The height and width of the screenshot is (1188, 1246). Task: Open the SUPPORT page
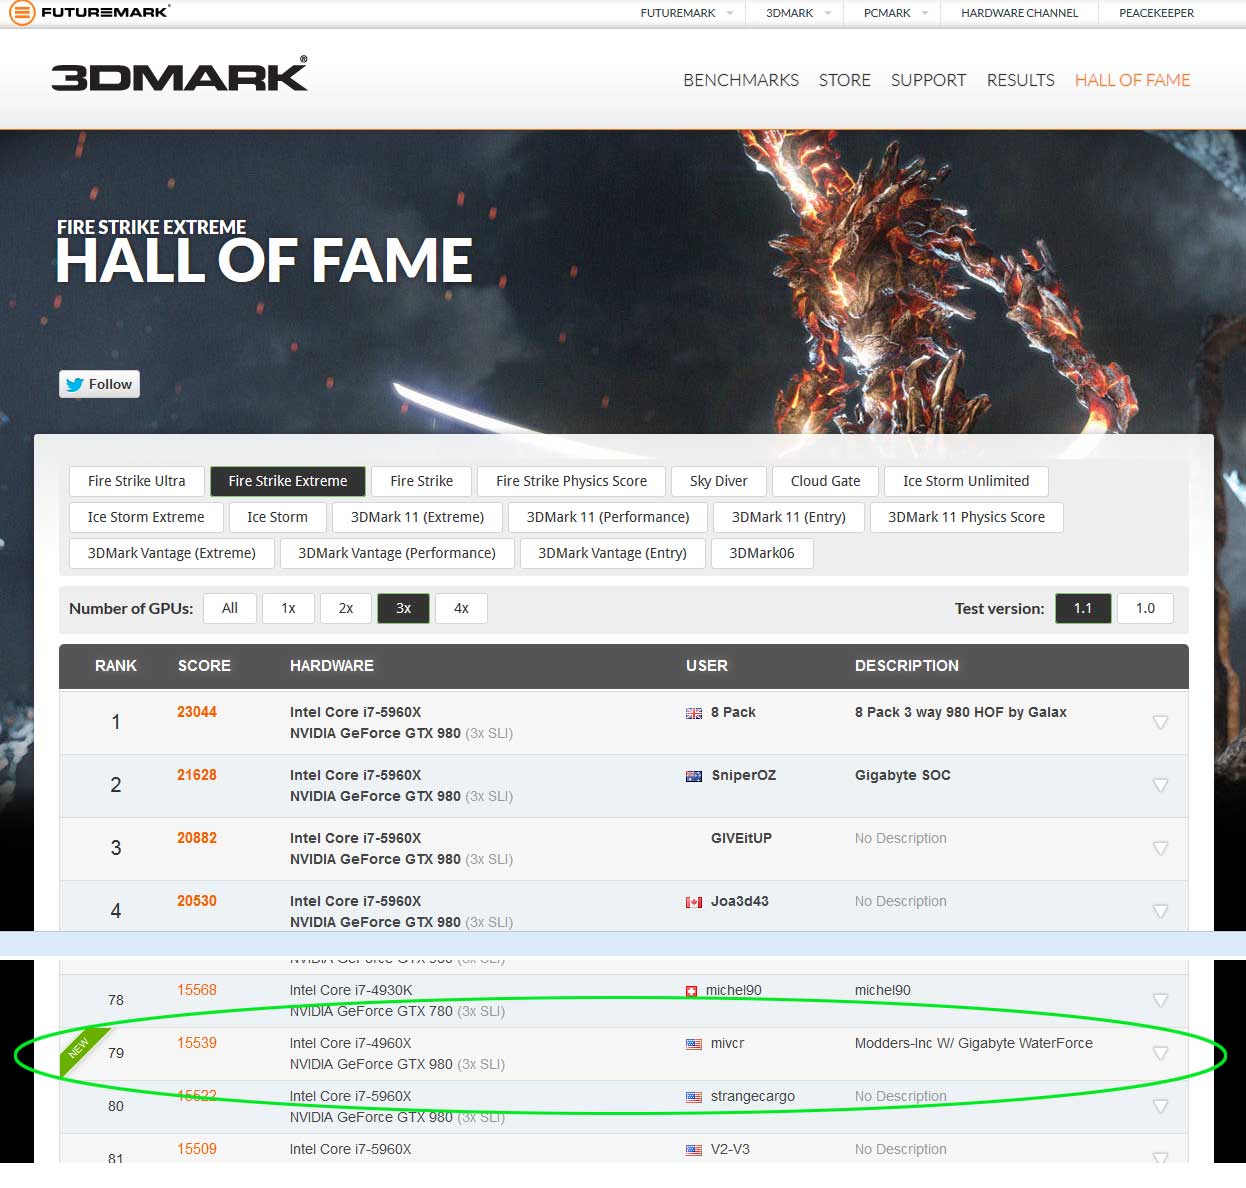[x=928, y=80]
